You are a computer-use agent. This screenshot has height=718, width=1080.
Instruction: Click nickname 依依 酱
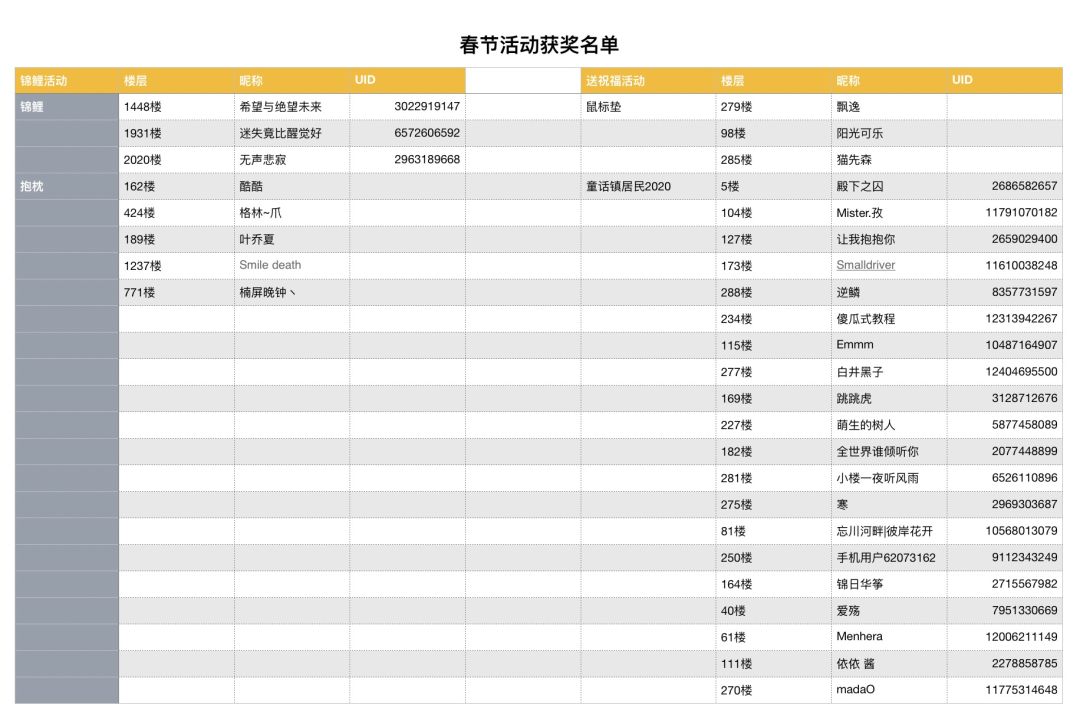855,664
